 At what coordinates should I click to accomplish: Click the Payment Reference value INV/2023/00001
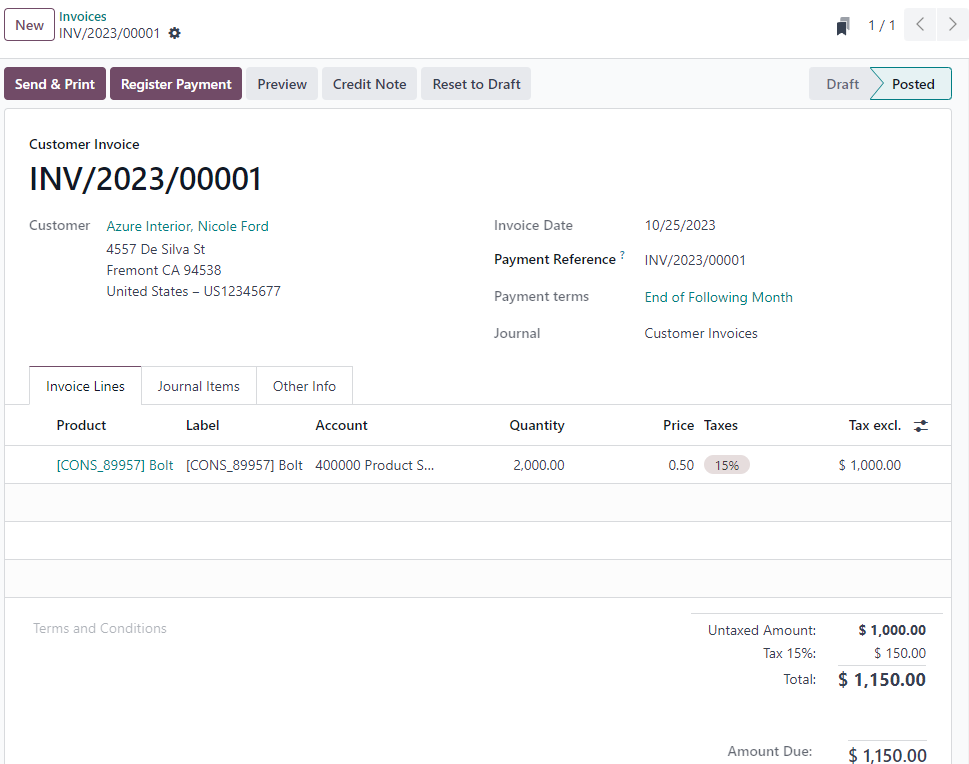695,260
